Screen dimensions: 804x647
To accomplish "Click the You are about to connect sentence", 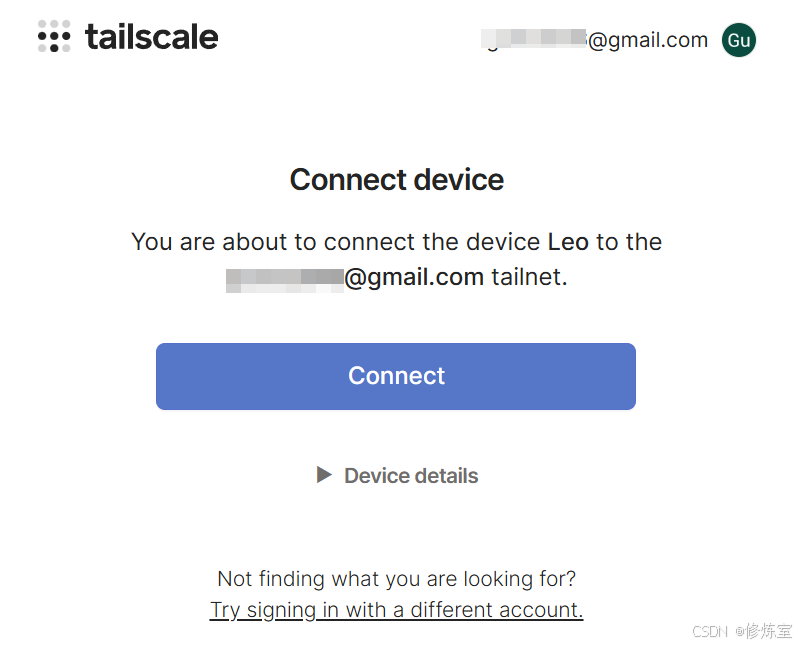I will pos(396,259).
